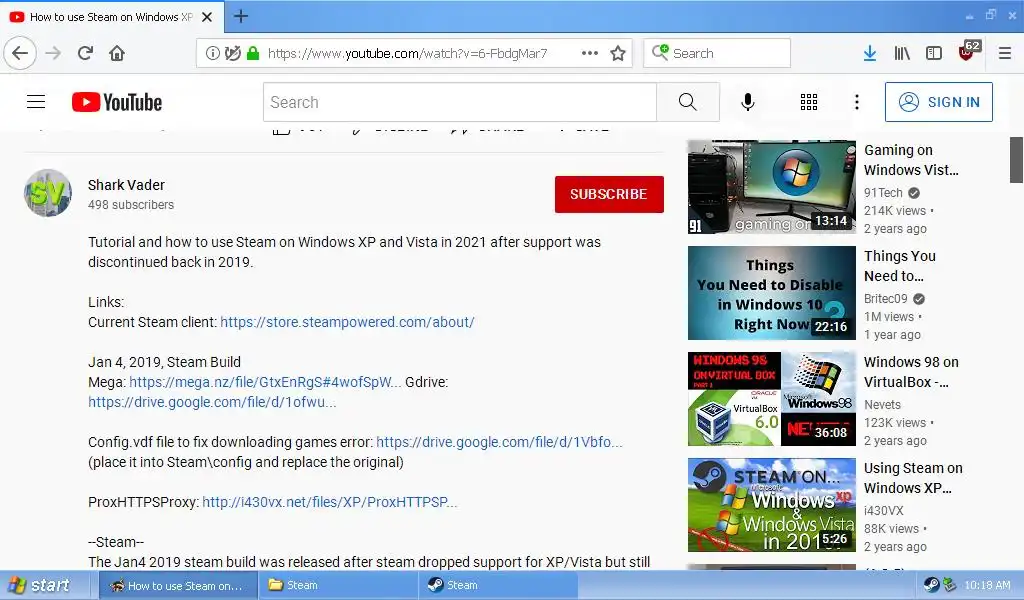Click the i430VX channel name
This screenshot has height=600, width=1024.
pos(884,511)
